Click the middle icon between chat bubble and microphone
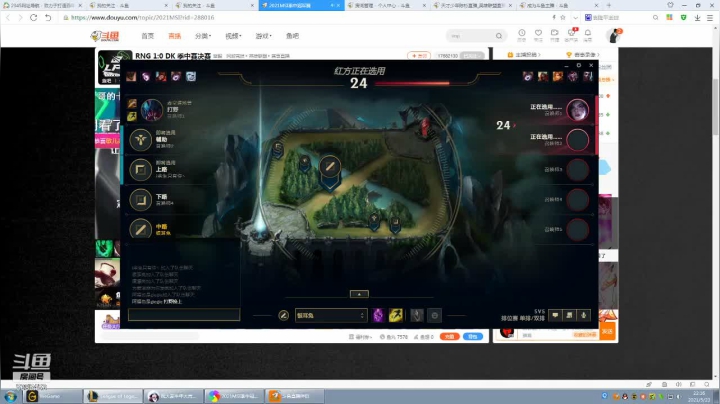Image resolution: width=720 pixels, height=404 pixels. coord(569,315)
